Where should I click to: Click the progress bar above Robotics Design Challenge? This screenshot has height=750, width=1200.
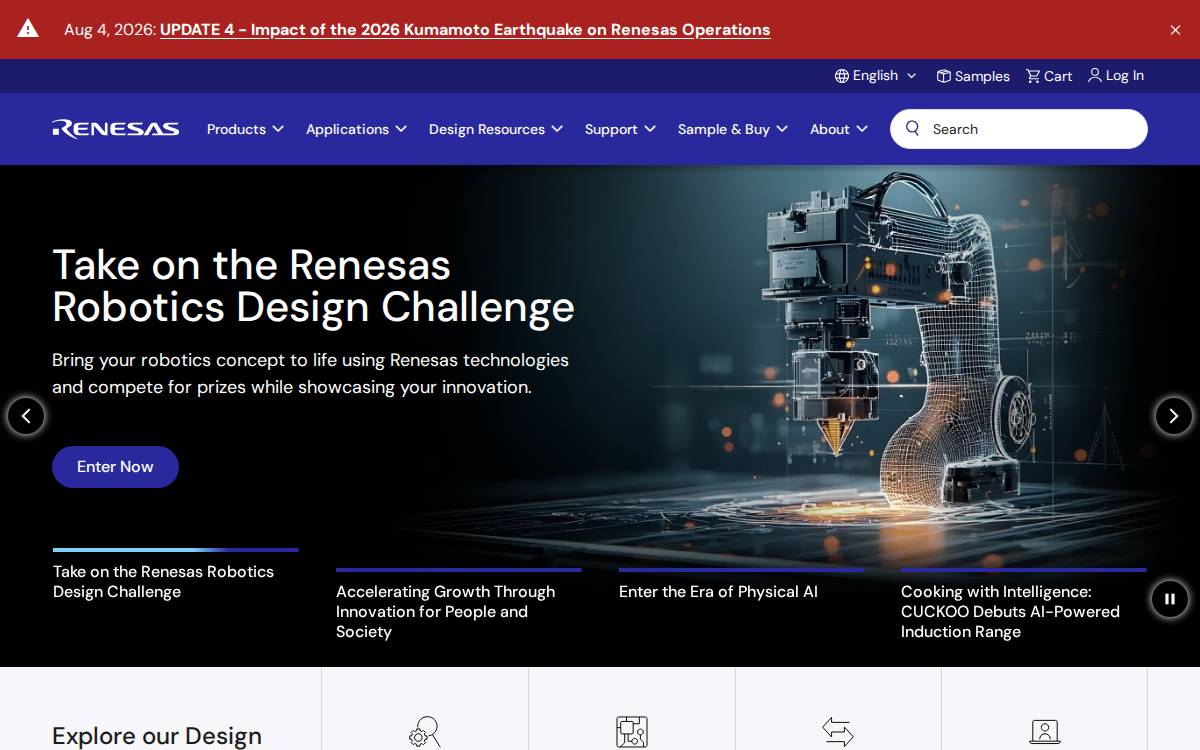point(176,550)
